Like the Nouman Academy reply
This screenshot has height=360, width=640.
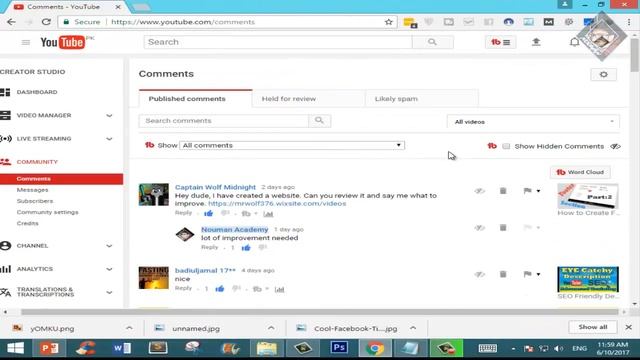[x=246, y=247]
